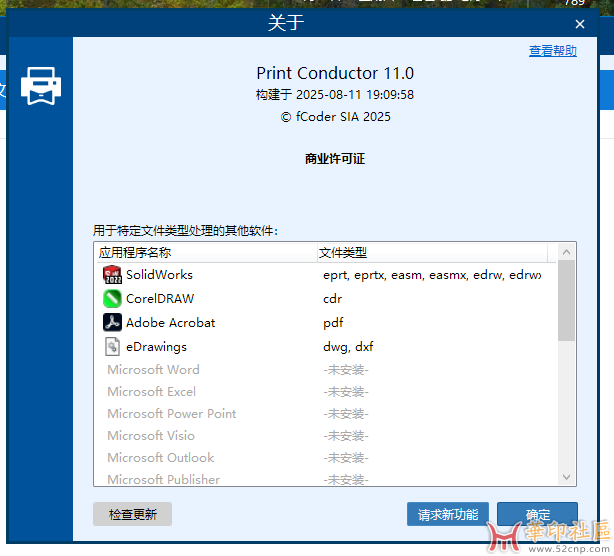The width and height of the screenshot is (614, 556).
Task: Click -未安装- next to Microsoft Word
Action: click(x=346, y=370)
